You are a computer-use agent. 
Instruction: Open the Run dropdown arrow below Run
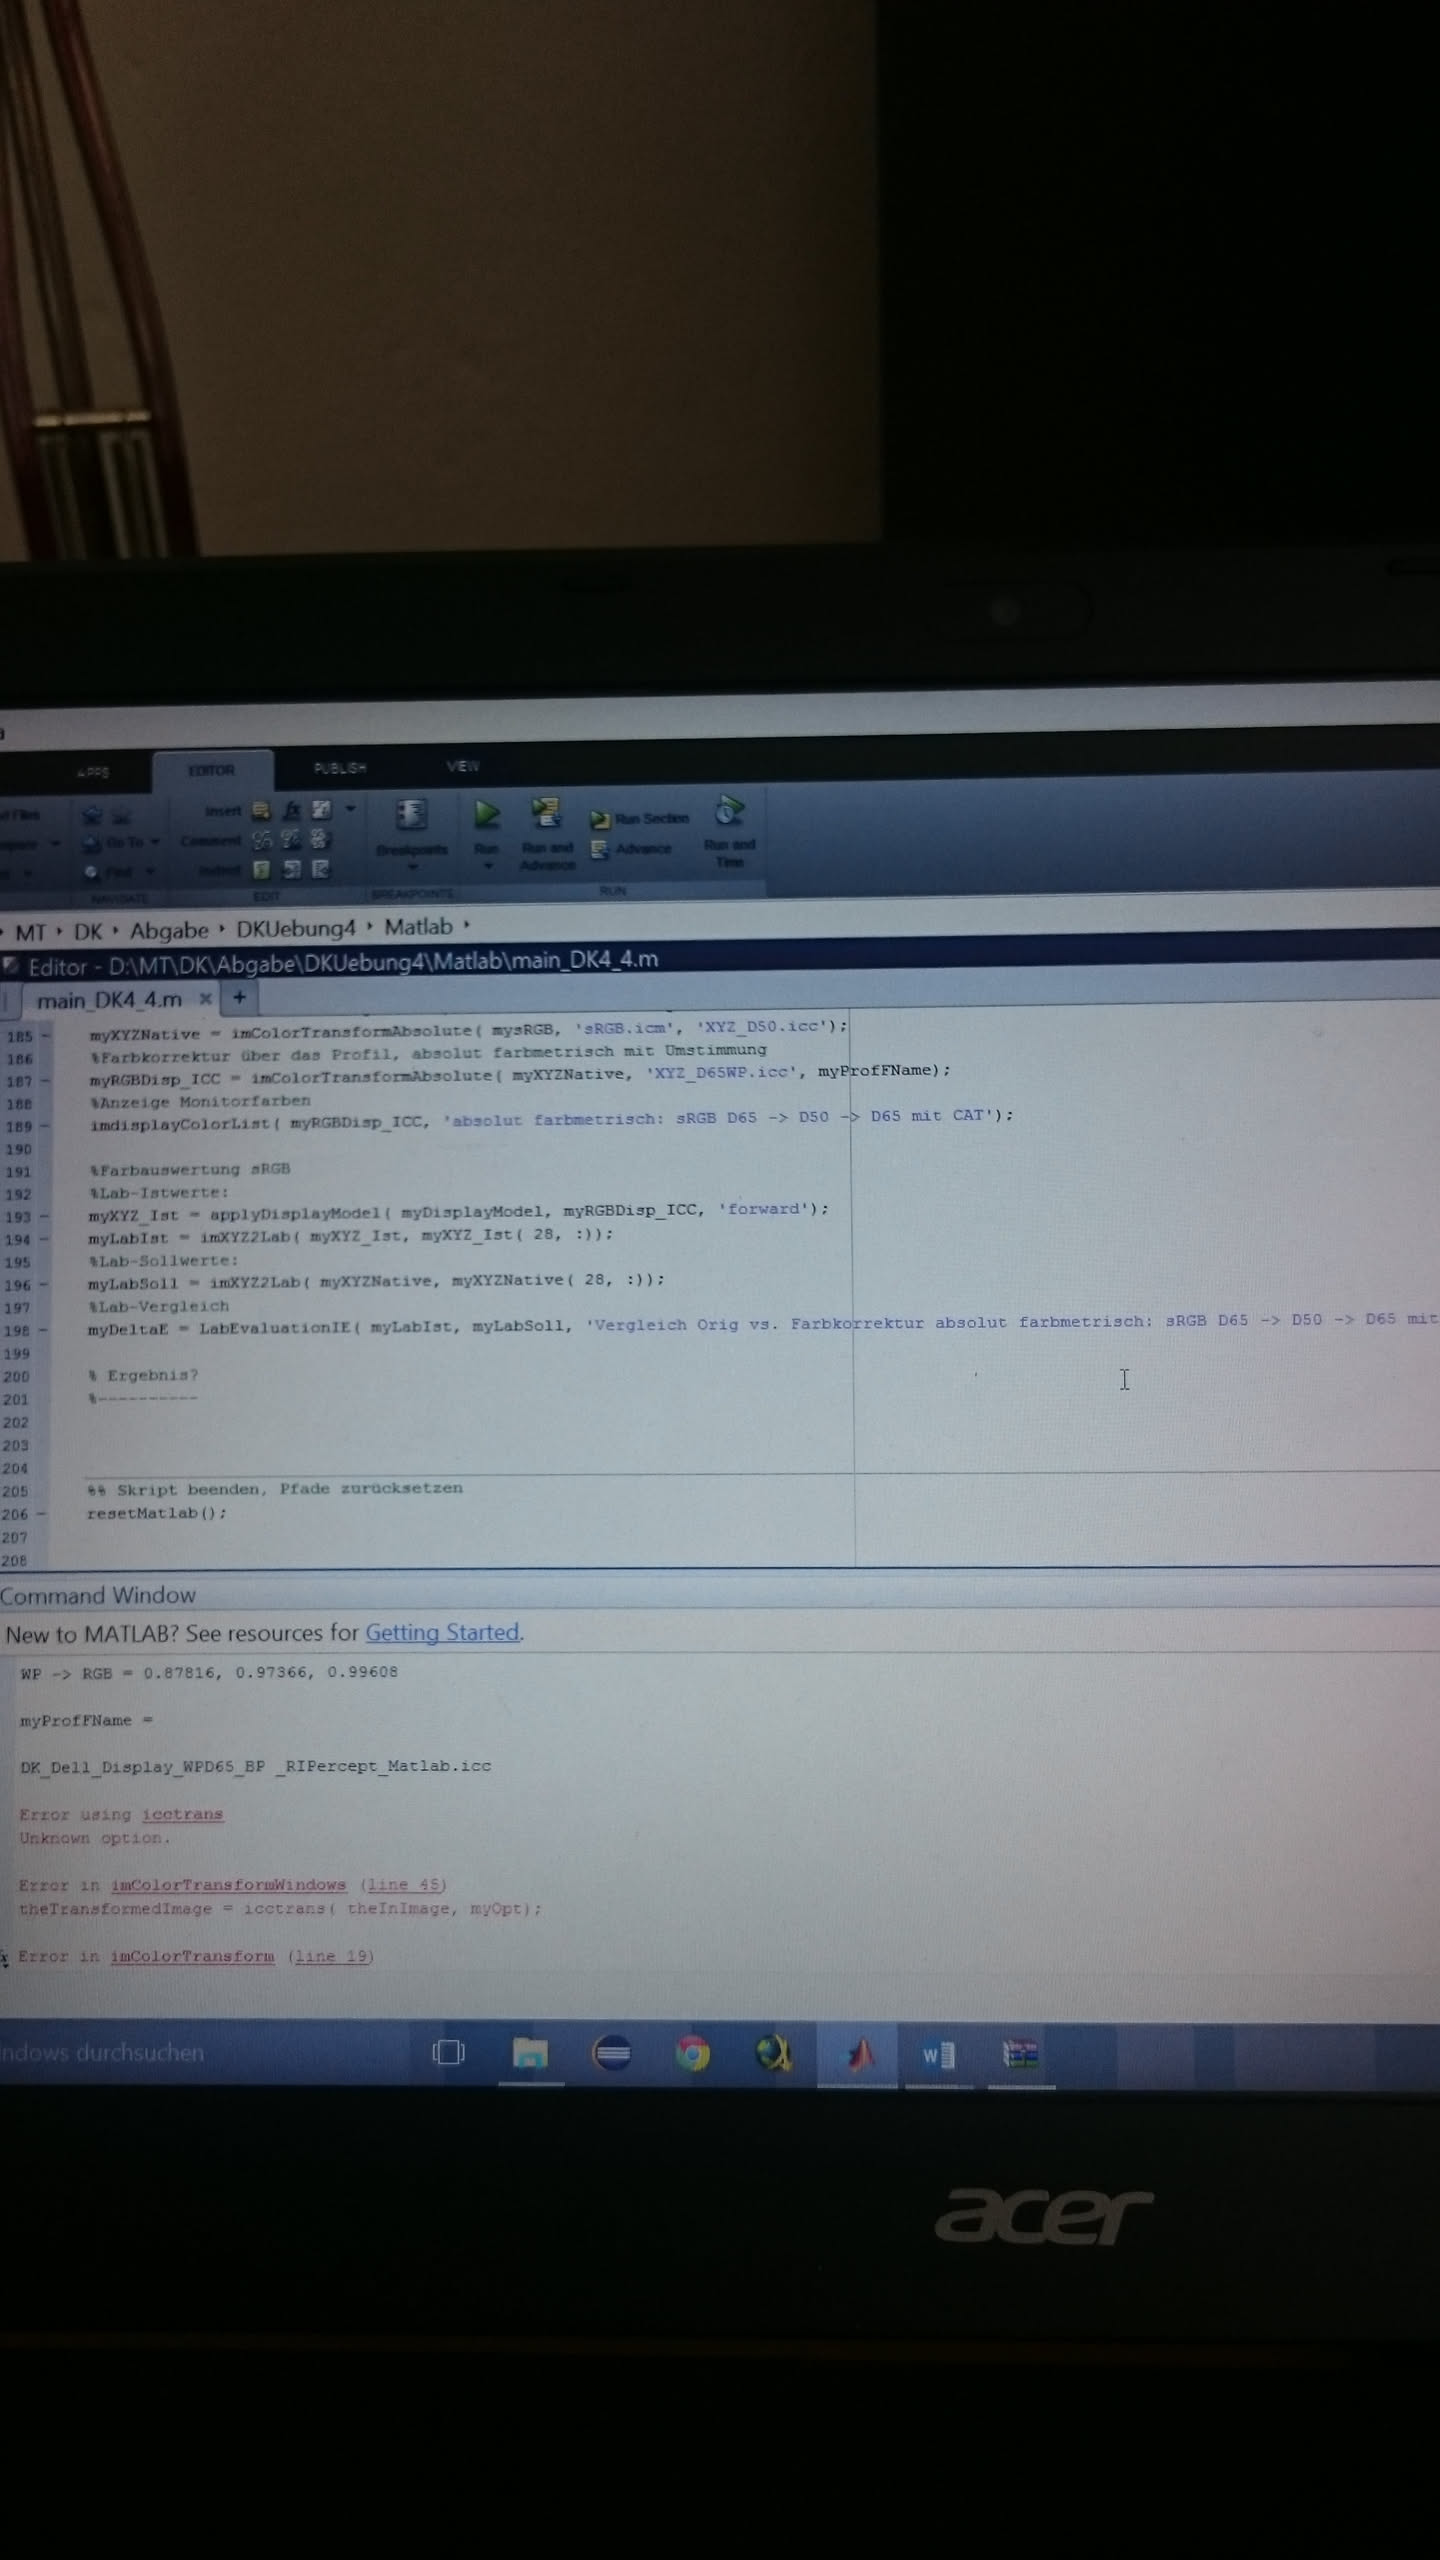pyautogui.click(x=488, y=866)
